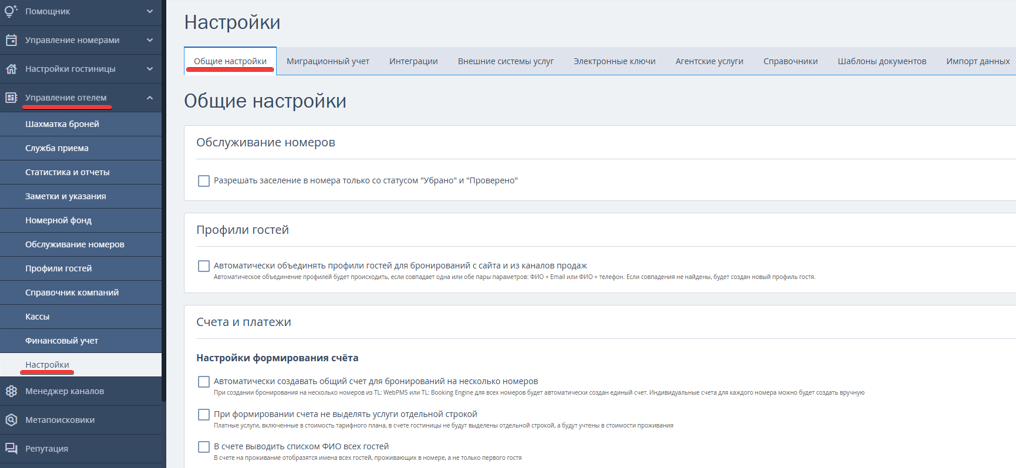
Task: Open Заметки и указания
Action: click(81, 196)
